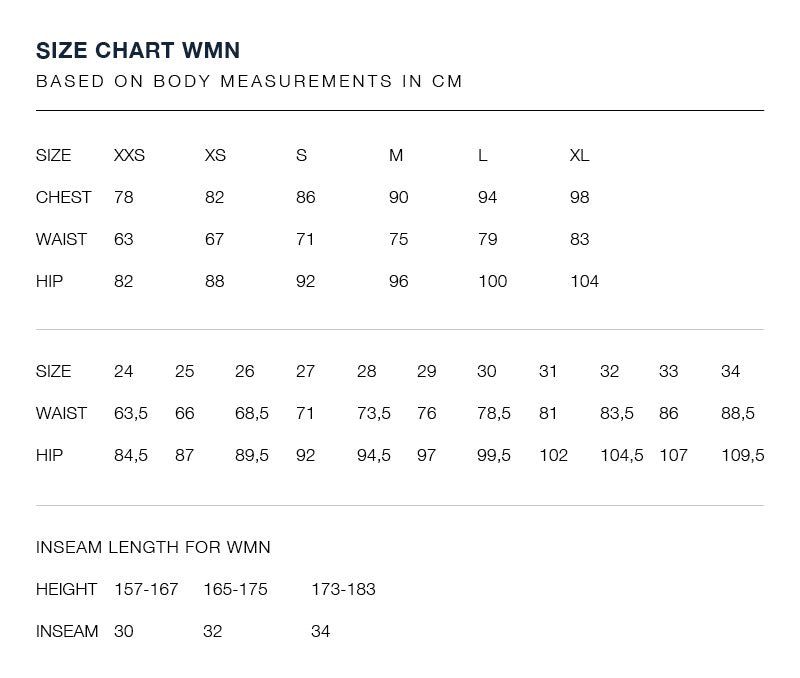Select the XXS size column header

click(x=129, y=155)
